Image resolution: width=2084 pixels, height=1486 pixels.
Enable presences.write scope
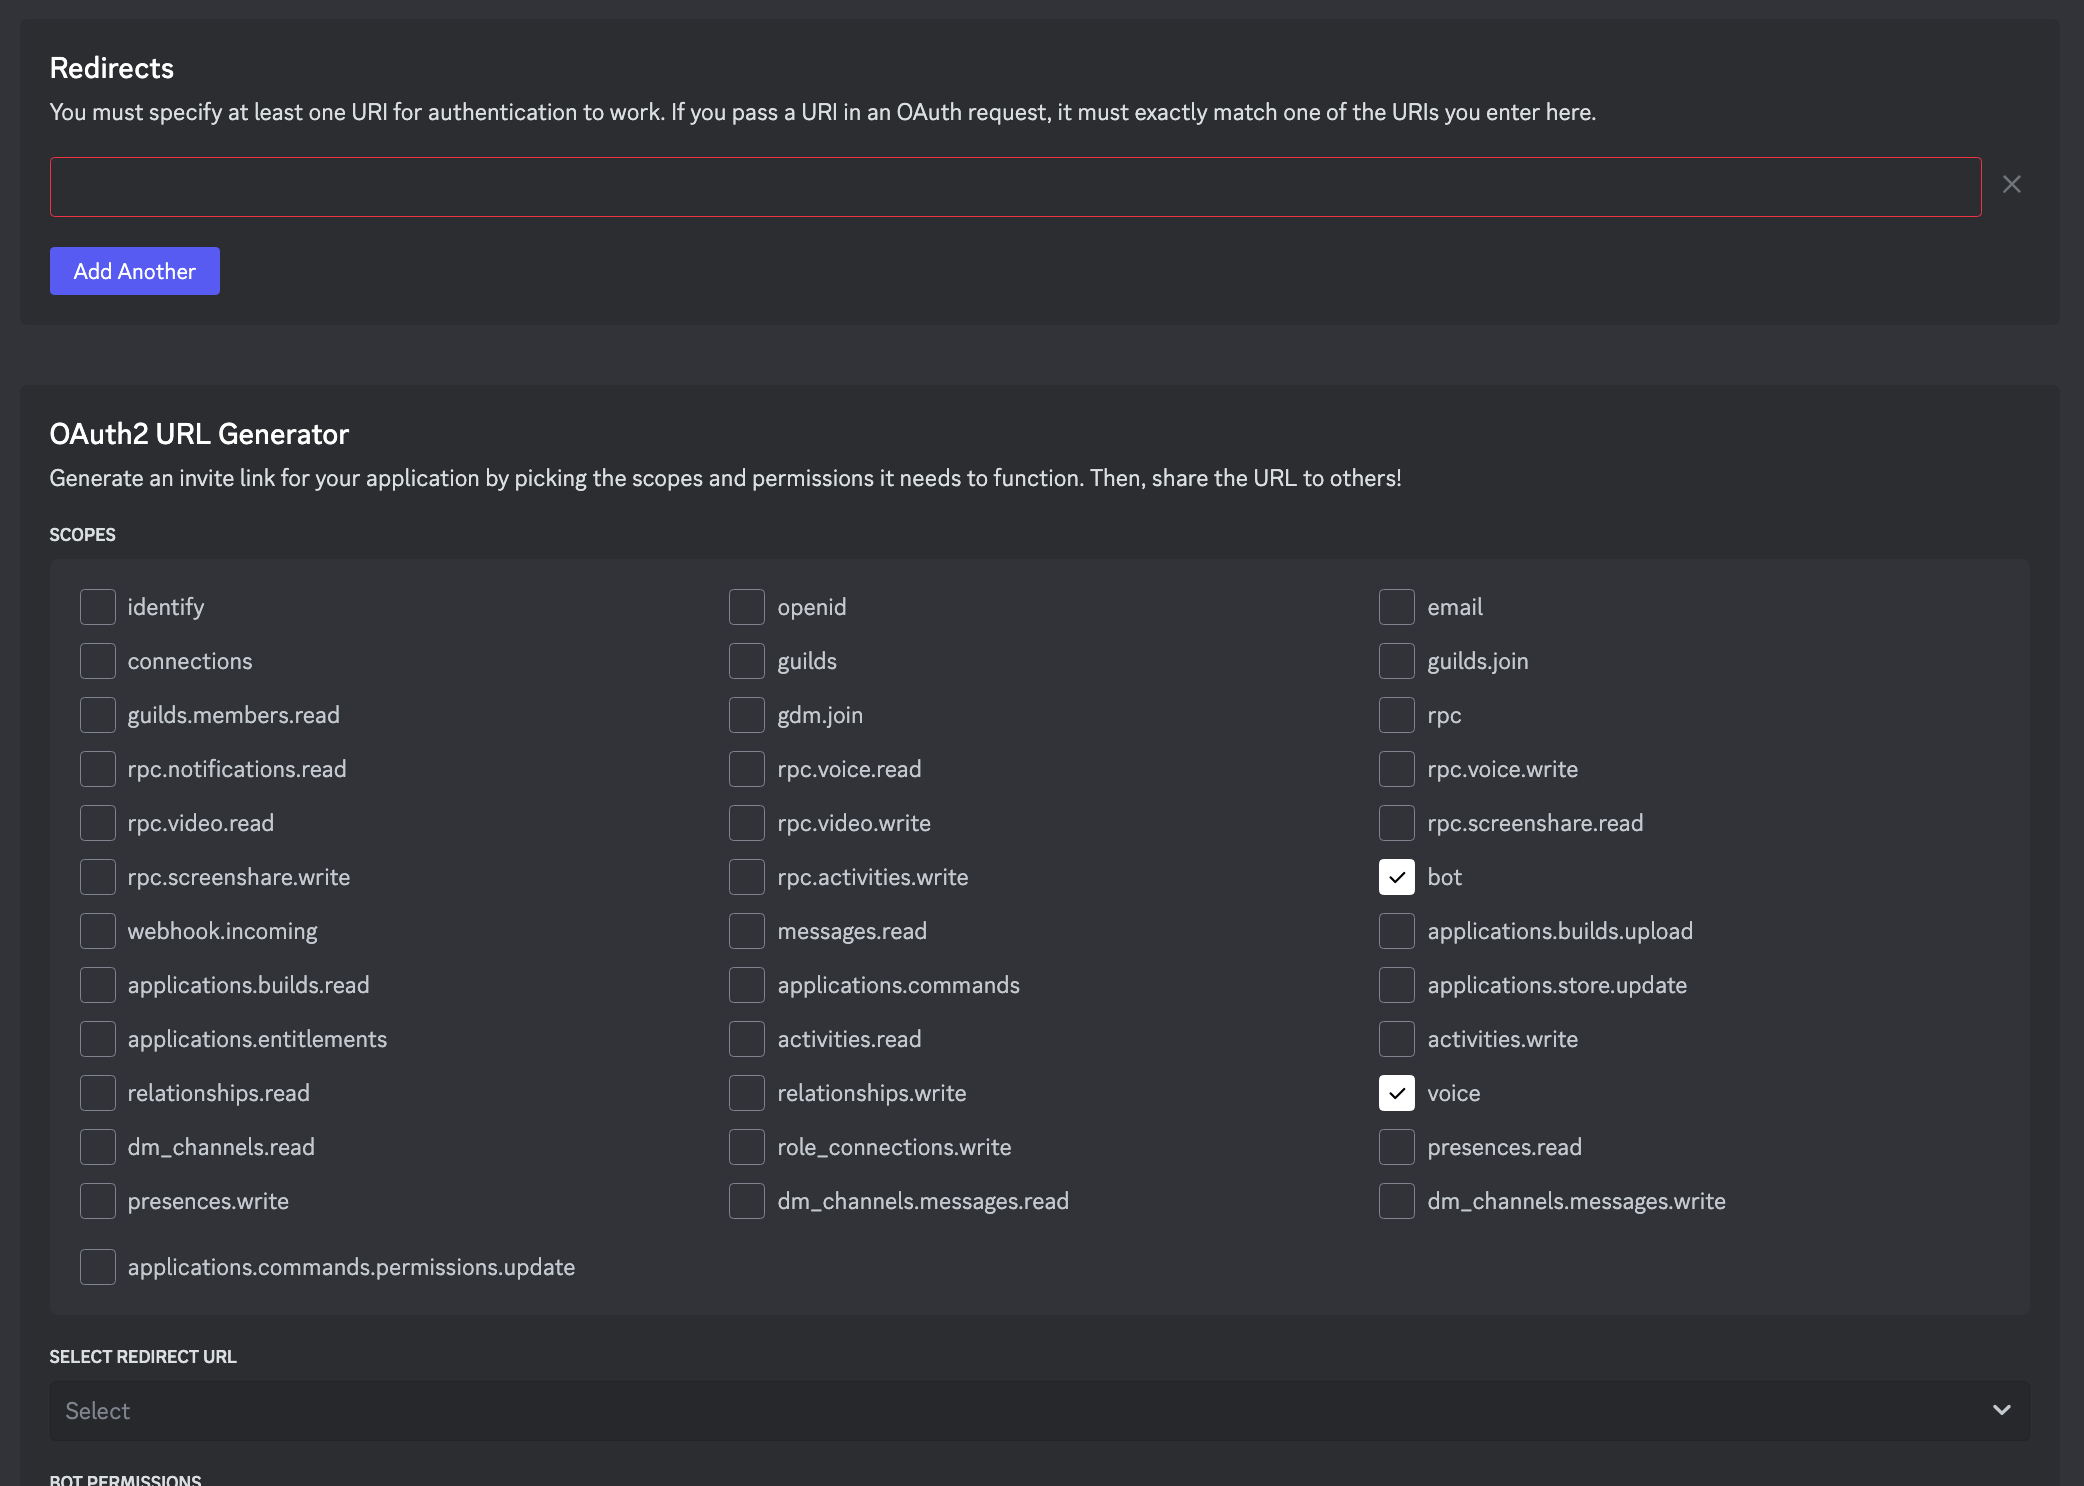[x=98, y=1201]
